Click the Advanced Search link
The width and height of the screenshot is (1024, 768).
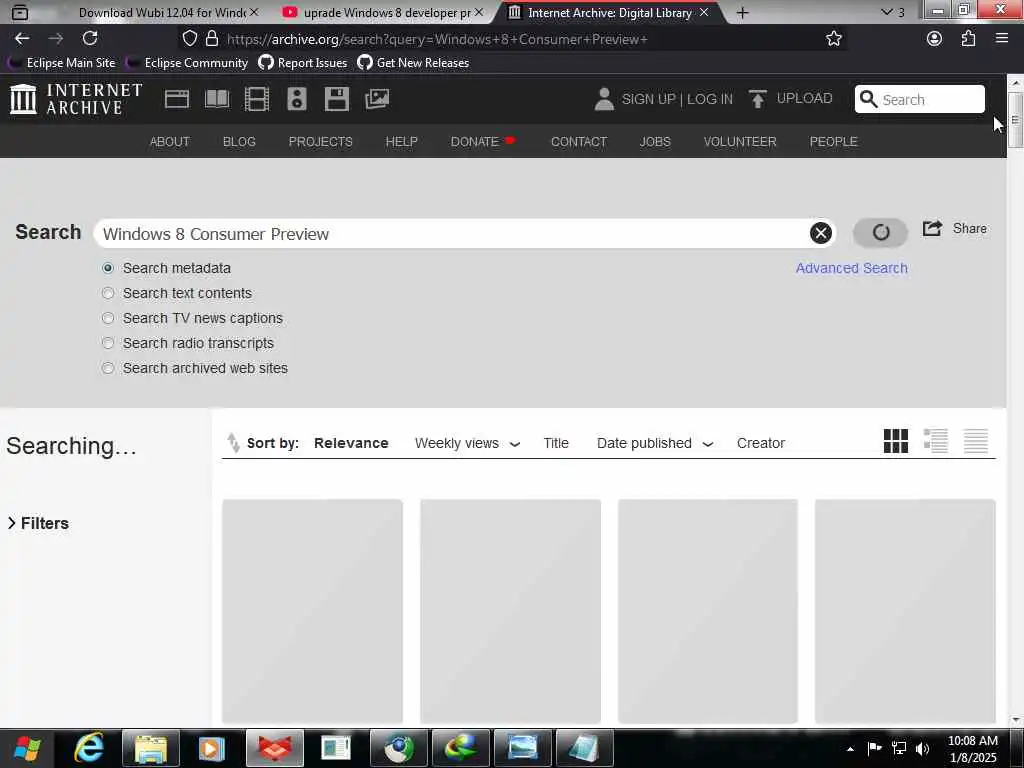pyautogui.click(x=852, y=268)
